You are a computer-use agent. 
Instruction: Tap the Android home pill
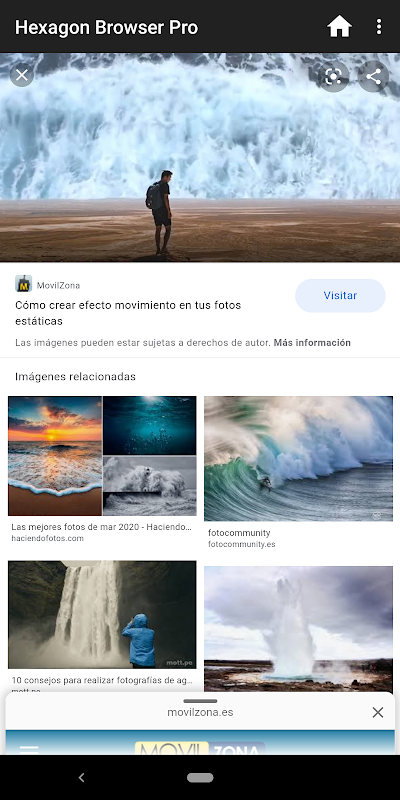tap(200, 778)
